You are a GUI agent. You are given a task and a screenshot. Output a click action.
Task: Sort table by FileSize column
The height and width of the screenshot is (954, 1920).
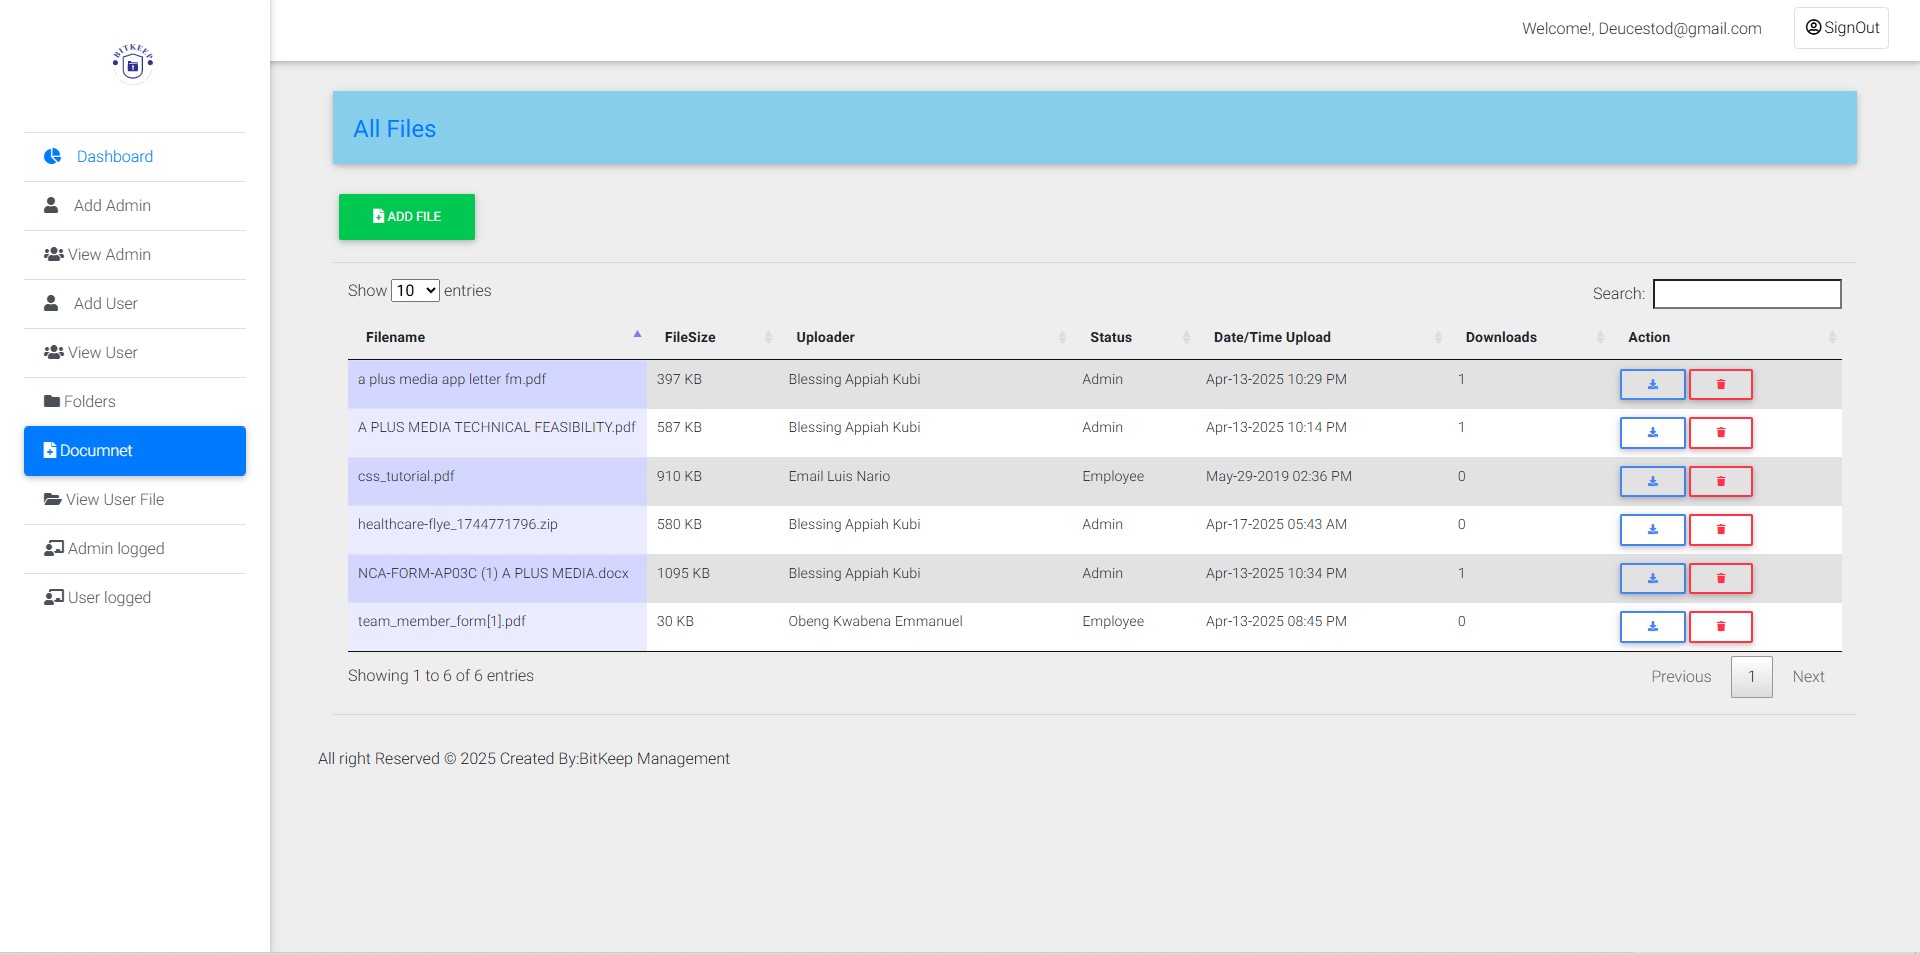point(690,338)
